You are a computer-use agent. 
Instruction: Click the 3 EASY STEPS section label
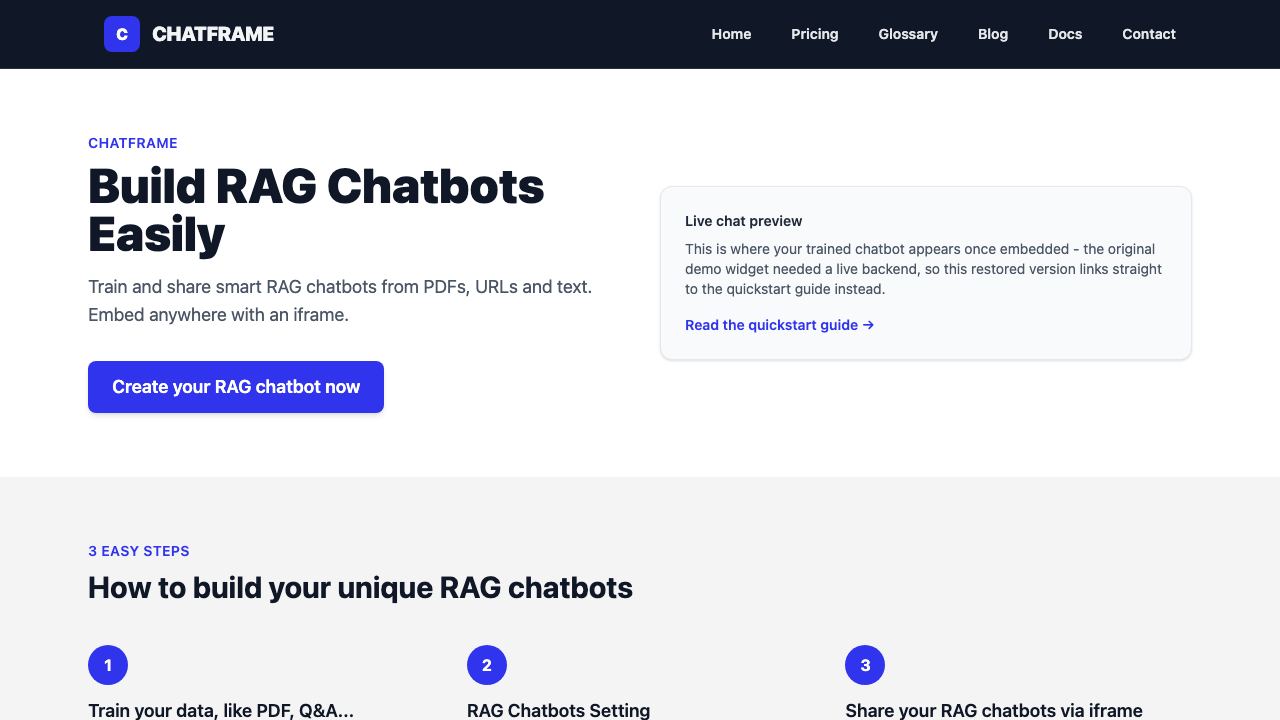(139, 551)
